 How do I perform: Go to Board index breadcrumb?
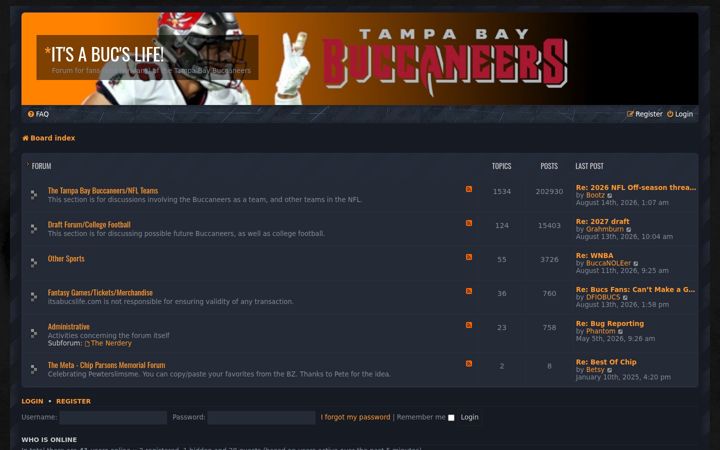(49, 138)
